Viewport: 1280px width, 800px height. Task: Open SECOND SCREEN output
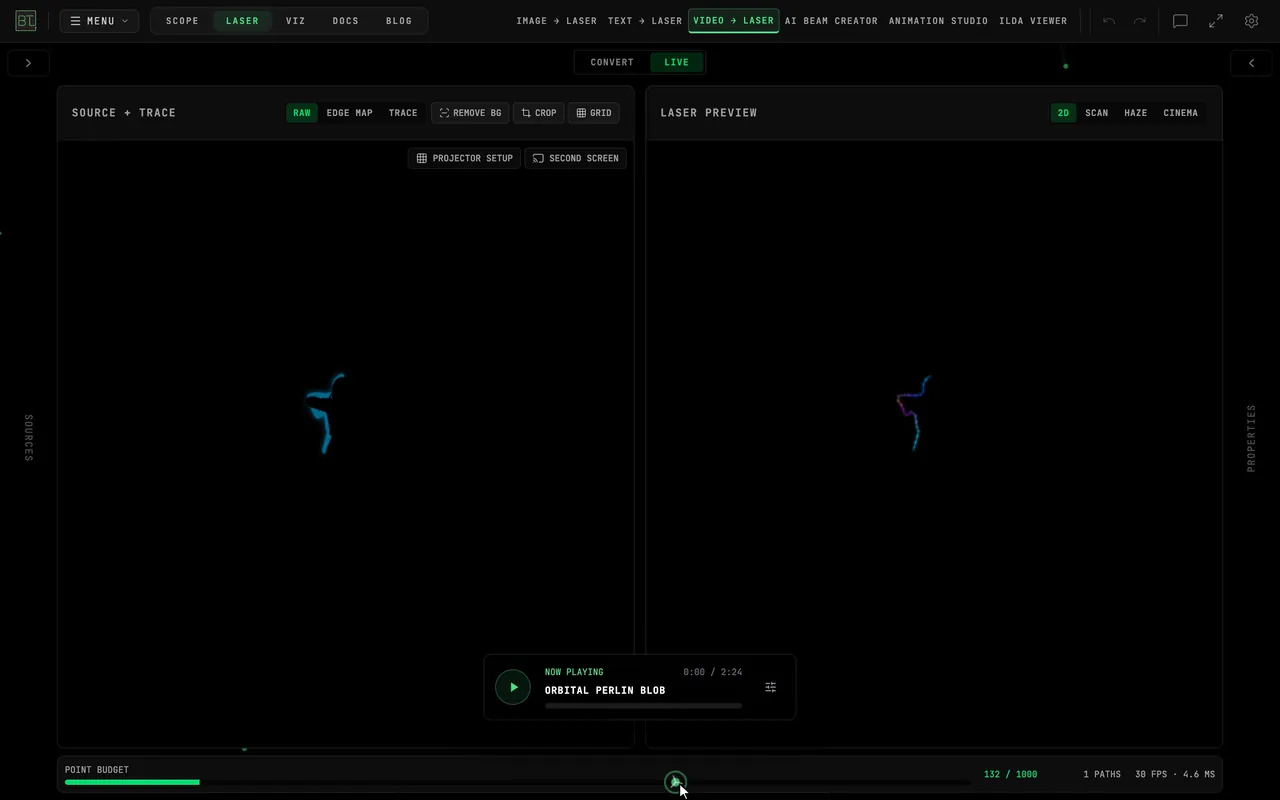[x=576, y=158]
